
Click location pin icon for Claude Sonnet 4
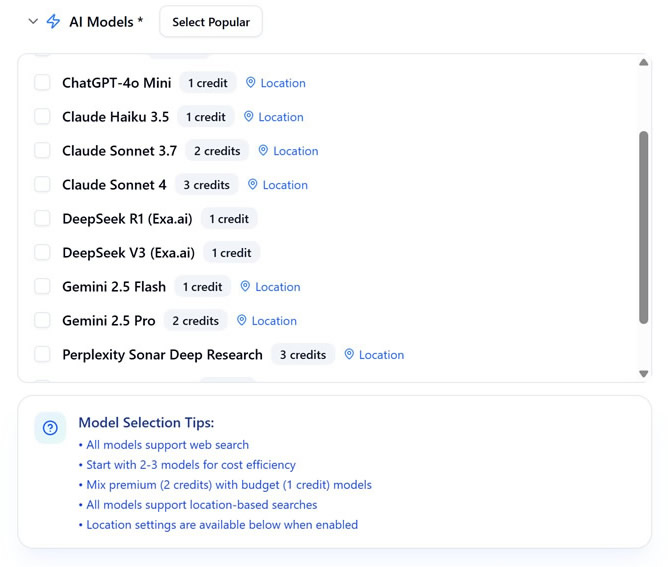click(x=253, y=184)
